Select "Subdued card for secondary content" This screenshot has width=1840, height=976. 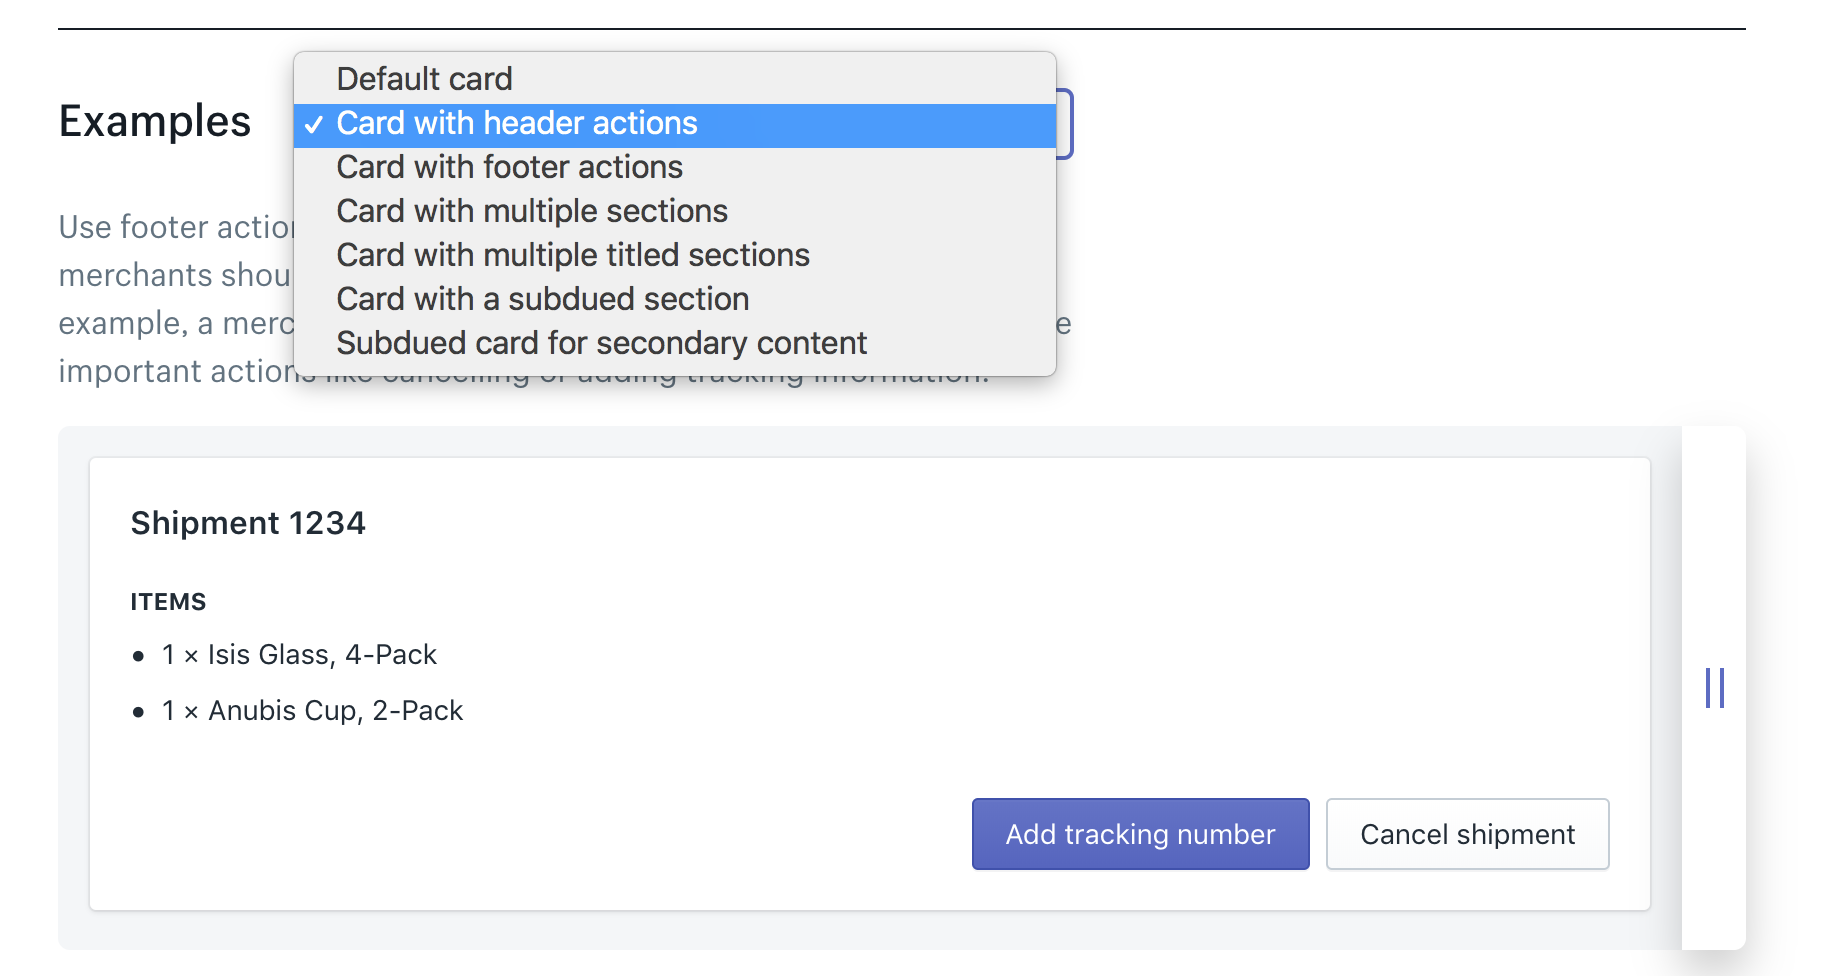coord(601,342)
